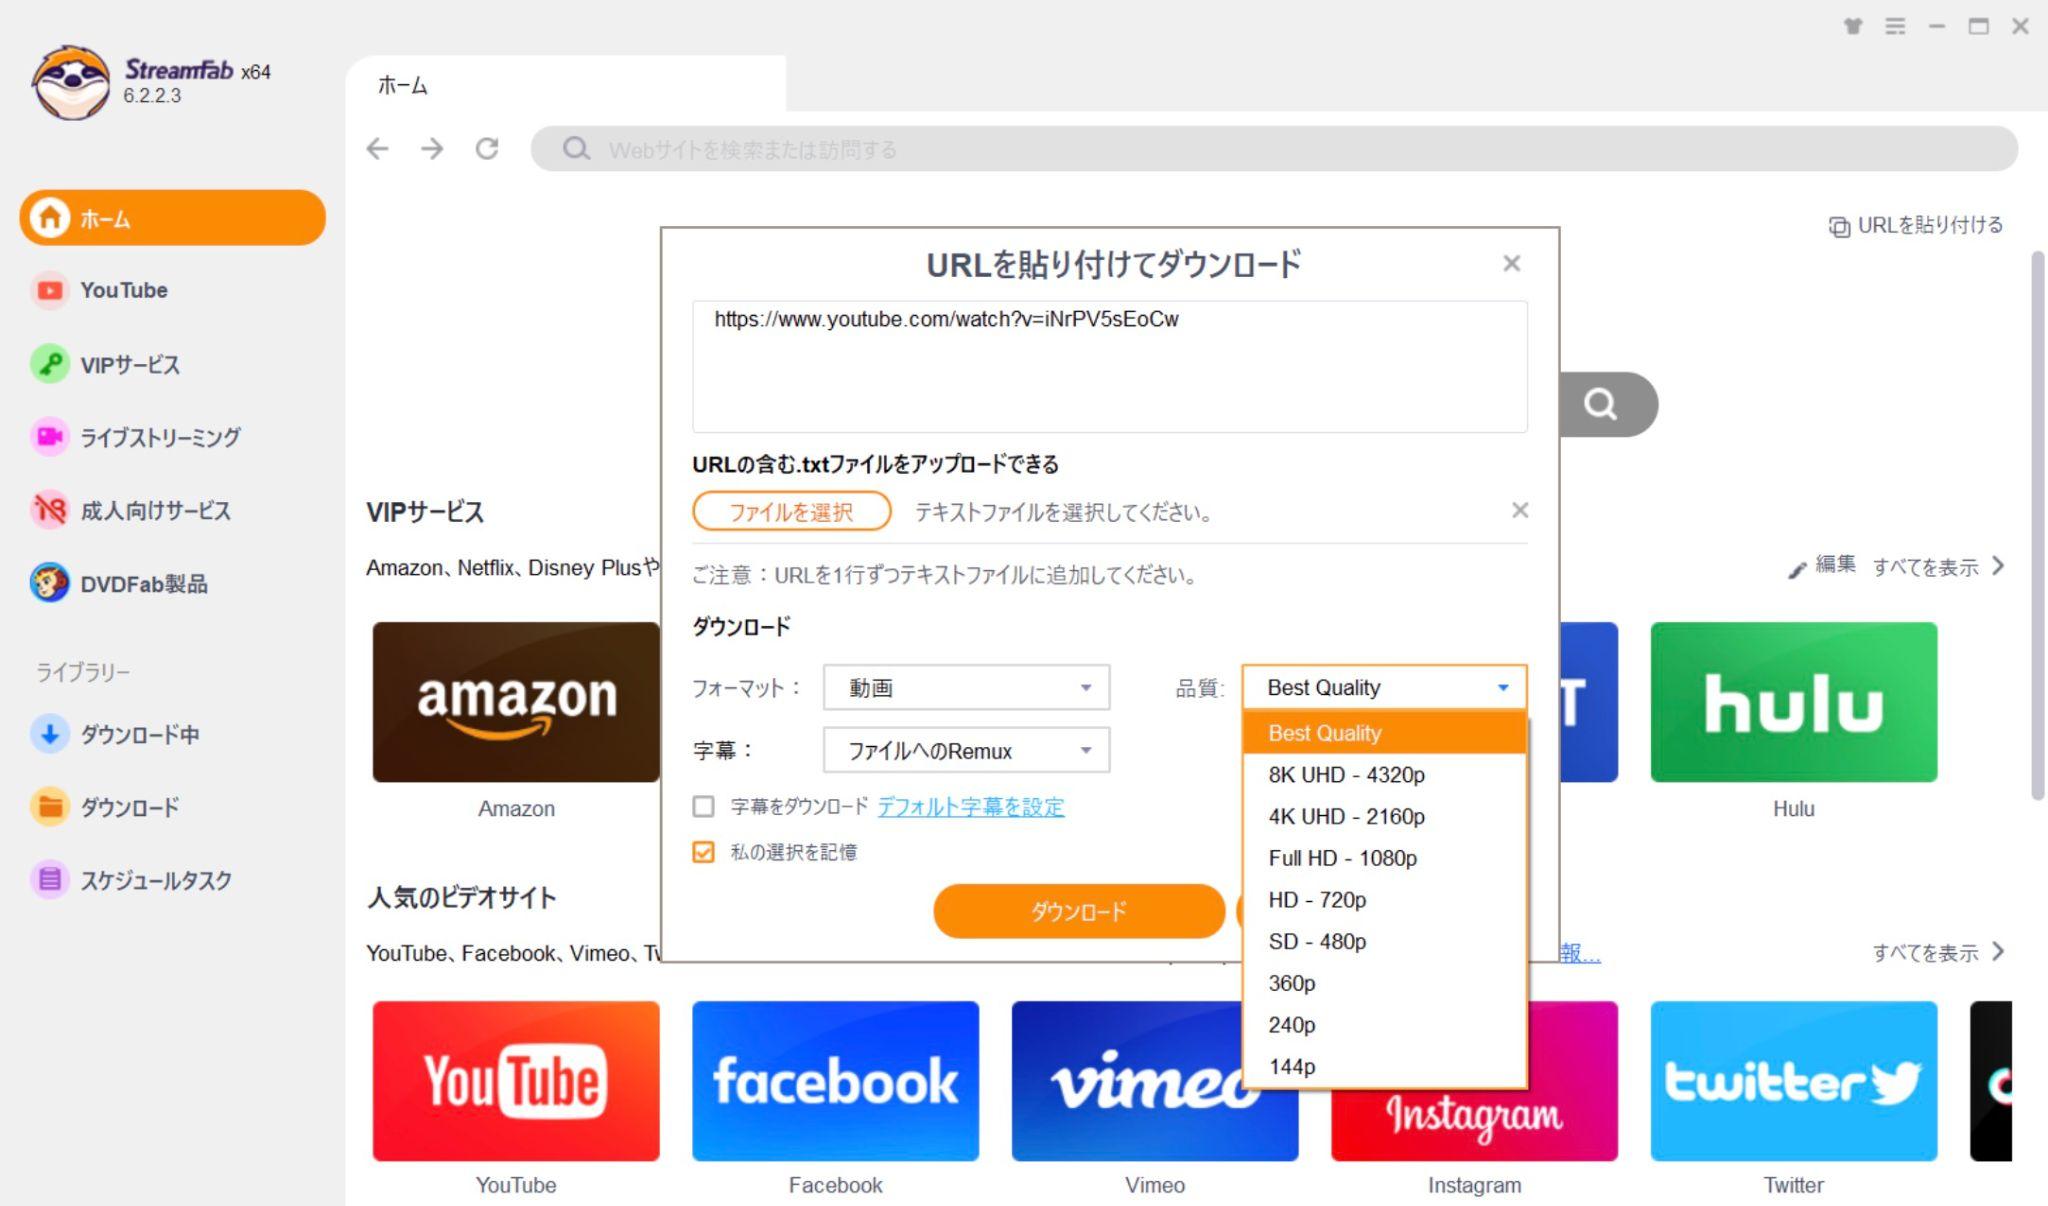Minimize the StreamFab window
Image resolution: width=2048 pixels, height=1206 pixels.
[x=1937, y=26]
